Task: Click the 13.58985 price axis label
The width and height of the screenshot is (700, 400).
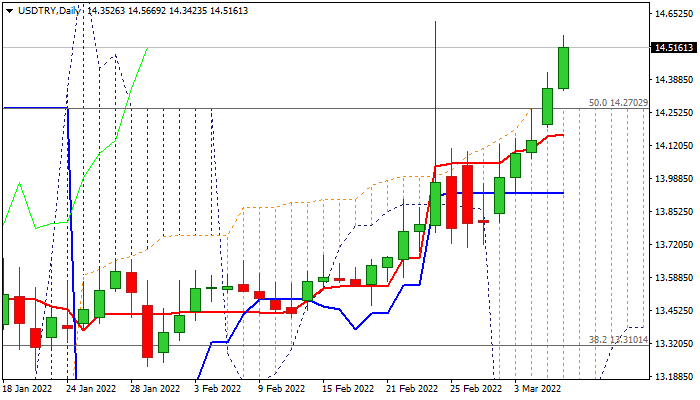Action: pyautogui.click(x=673, y=278)
